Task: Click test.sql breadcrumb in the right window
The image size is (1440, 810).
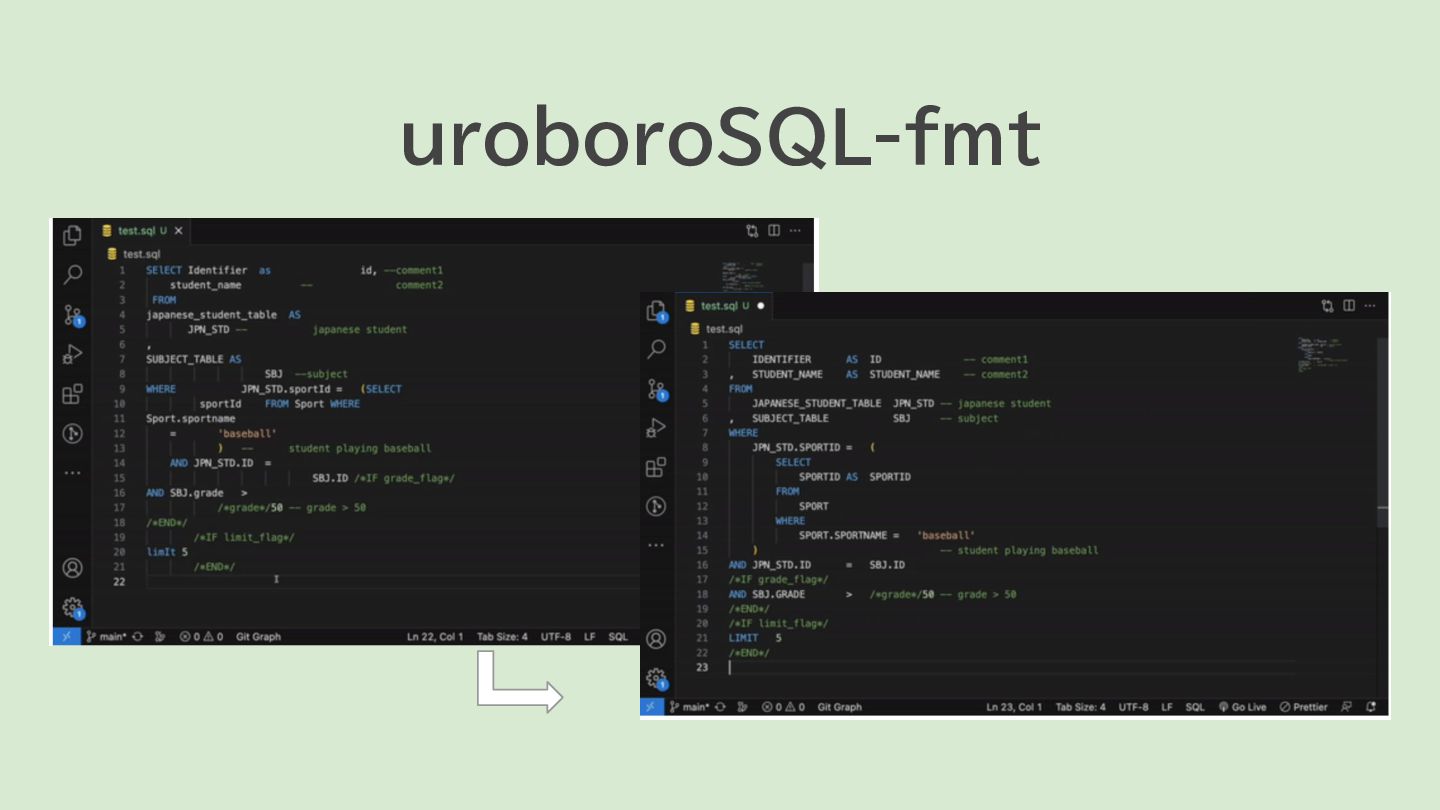Action: (x=716, y=329)
